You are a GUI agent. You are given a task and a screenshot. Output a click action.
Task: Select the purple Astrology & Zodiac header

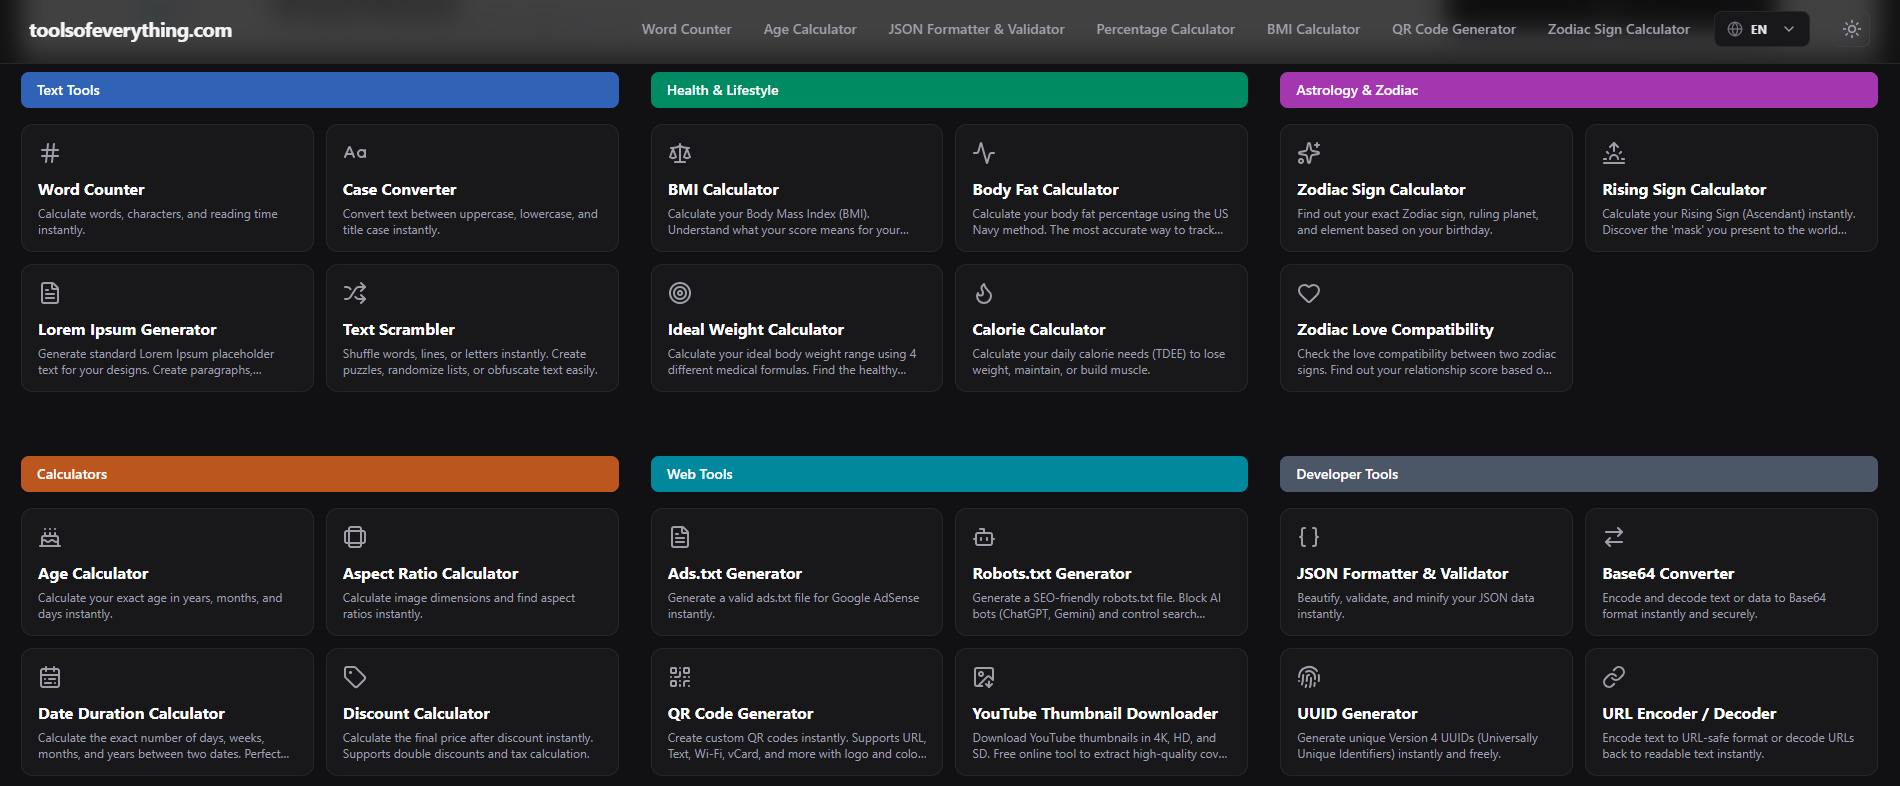coord(1579,90)
